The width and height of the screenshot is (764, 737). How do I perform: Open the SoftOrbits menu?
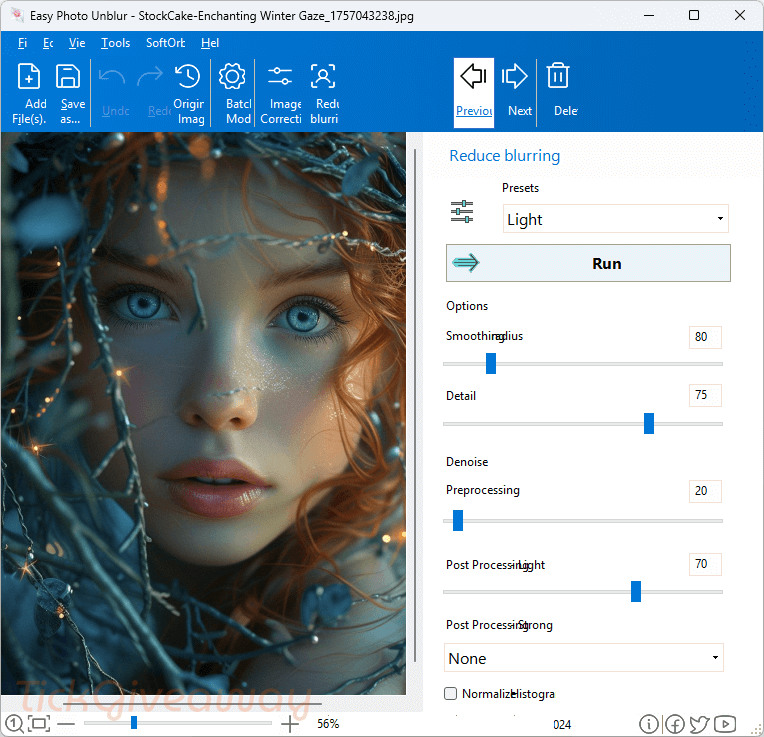tap(166, 43)
